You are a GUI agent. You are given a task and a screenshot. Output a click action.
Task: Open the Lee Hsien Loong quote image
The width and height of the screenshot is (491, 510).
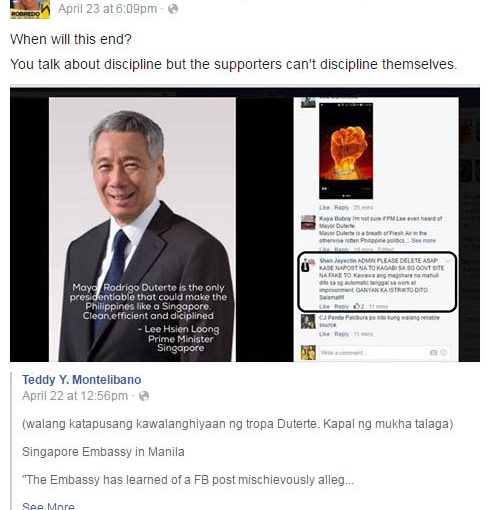tap(142, 229)
